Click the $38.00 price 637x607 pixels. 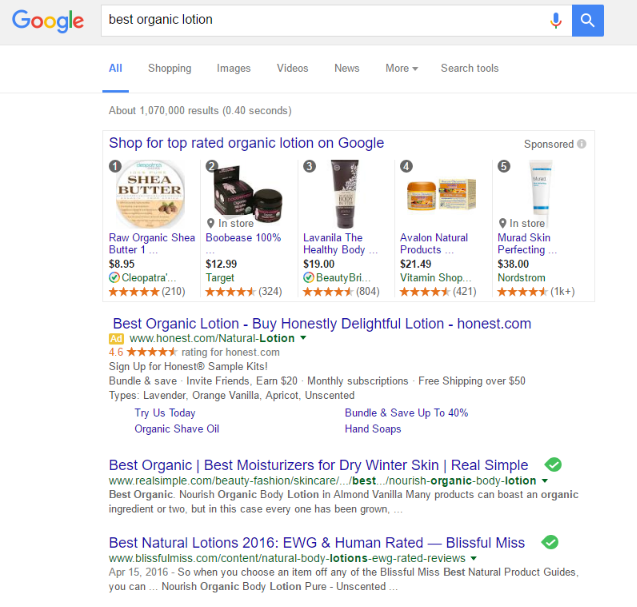[x=513, y=264]
